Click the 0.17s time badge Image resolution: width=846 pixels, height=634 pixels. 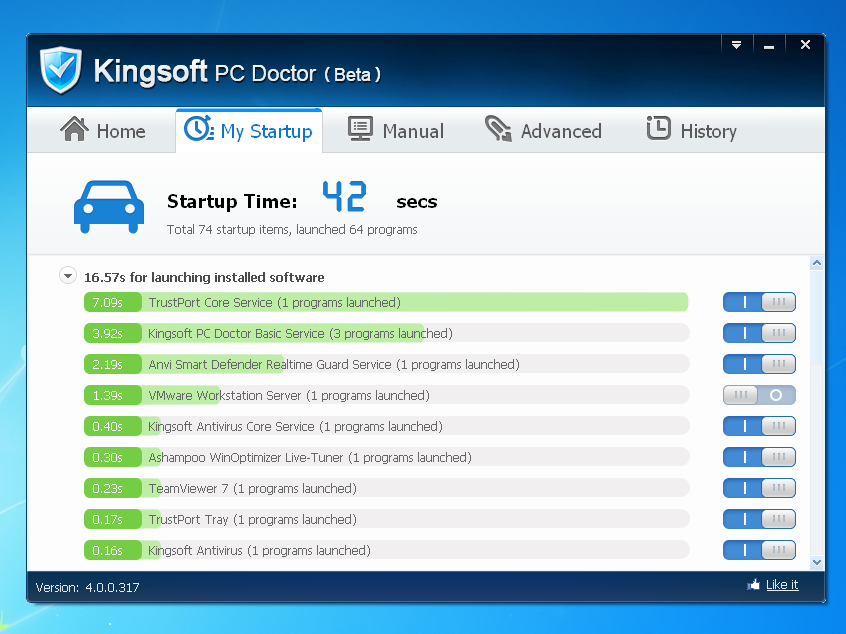pos(112,519)
